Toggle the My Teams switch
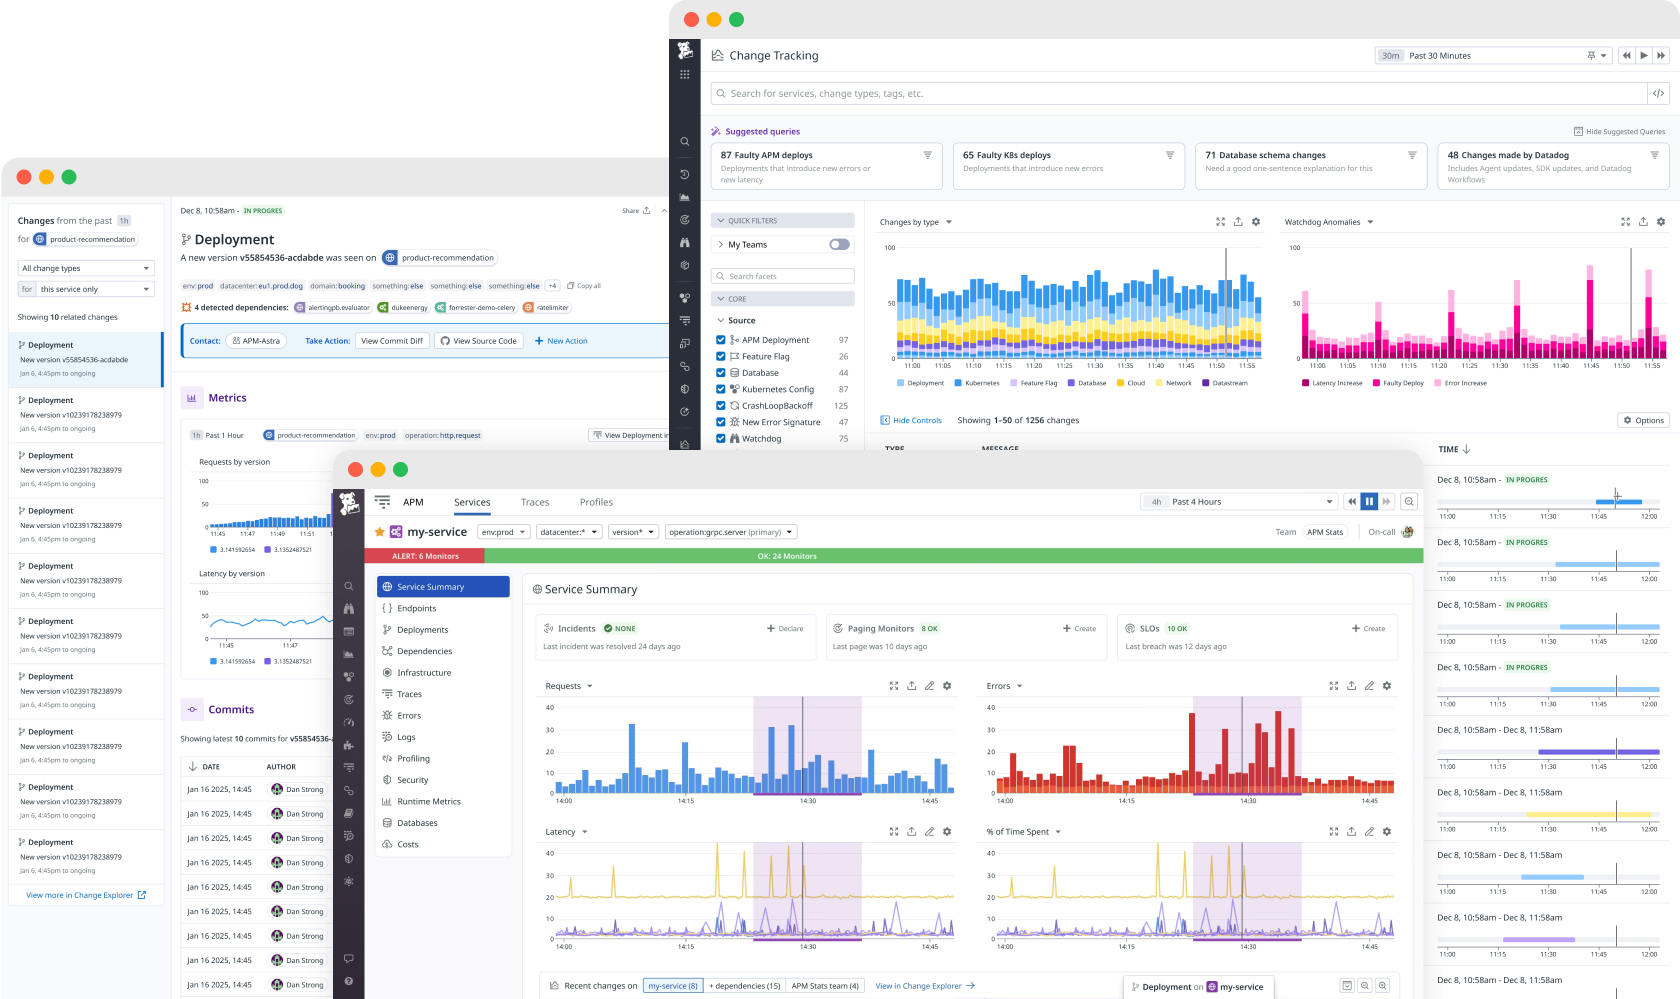This screenshot has width=1680, height=999. point(839,245)
